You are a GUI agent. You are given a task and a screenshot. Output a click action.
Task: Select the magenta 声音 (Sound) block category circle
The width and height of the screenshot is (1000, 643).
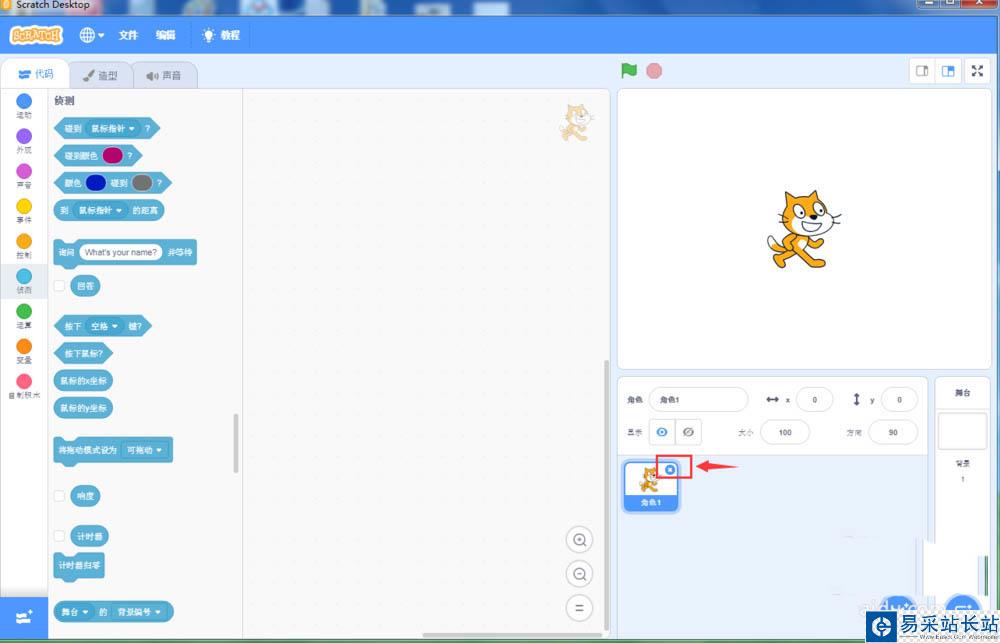[24, 171]
